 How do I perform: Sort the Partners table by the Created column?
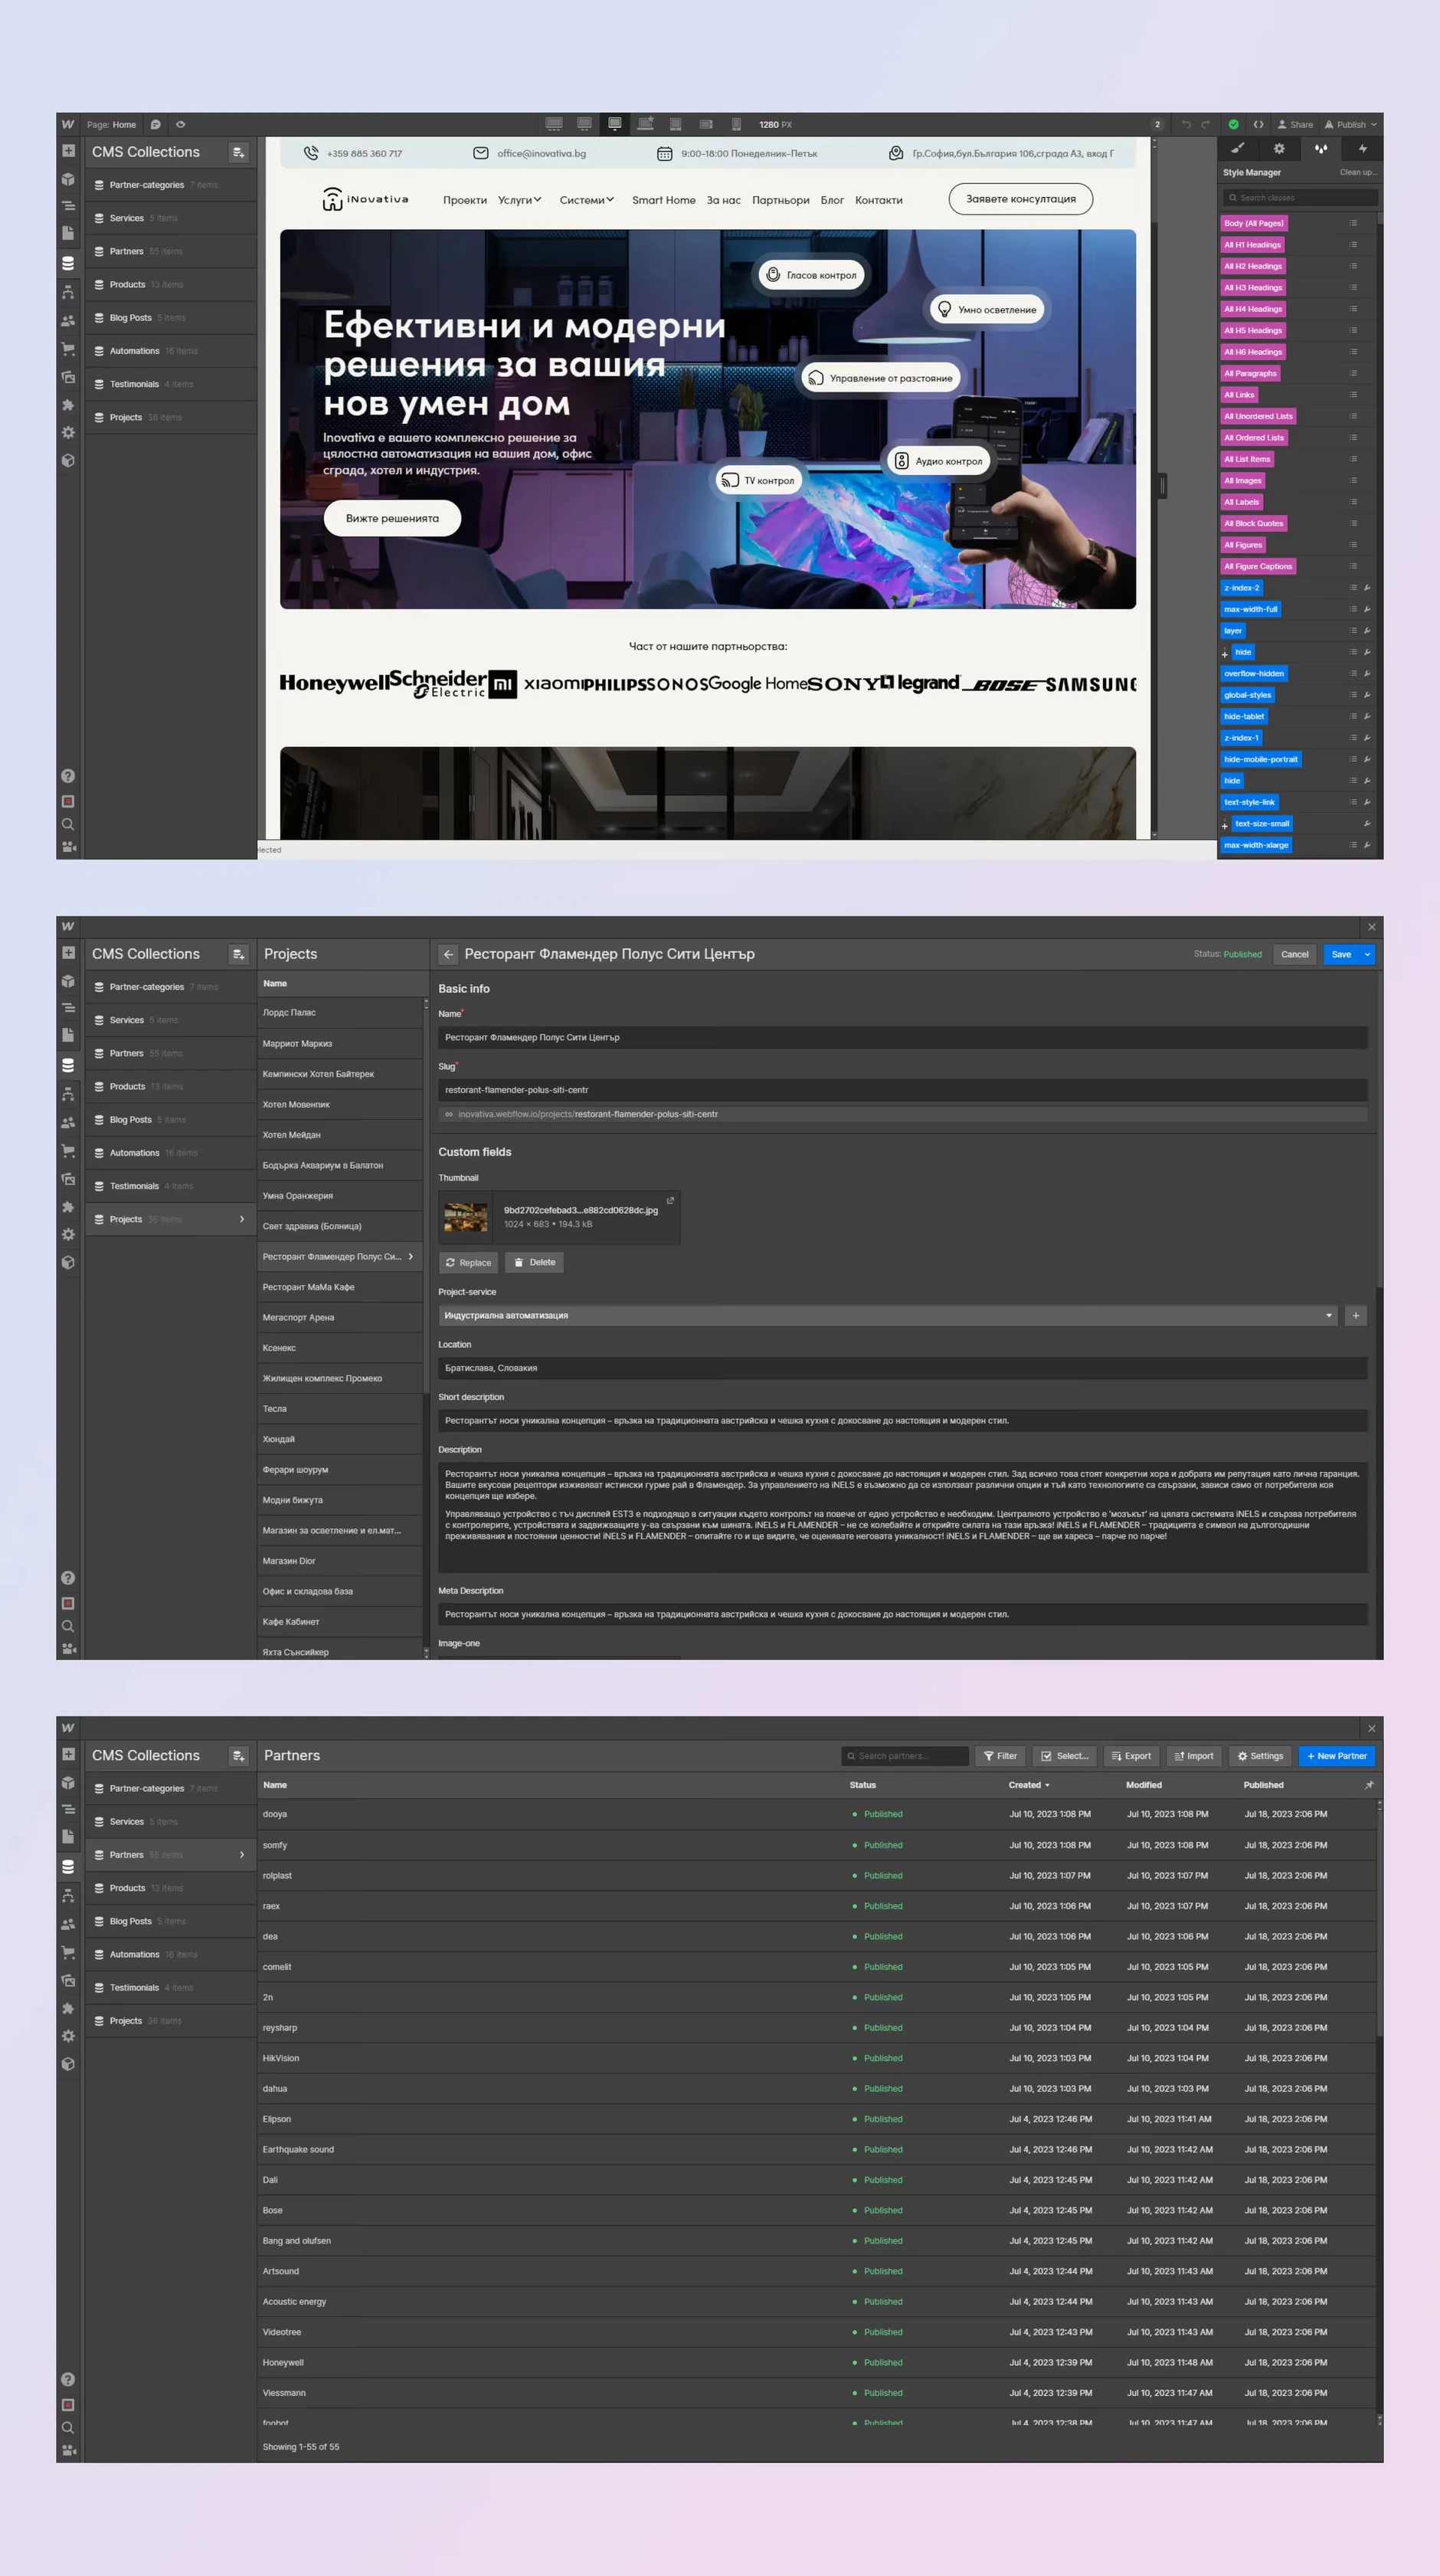click(x=1029, y=1785)
